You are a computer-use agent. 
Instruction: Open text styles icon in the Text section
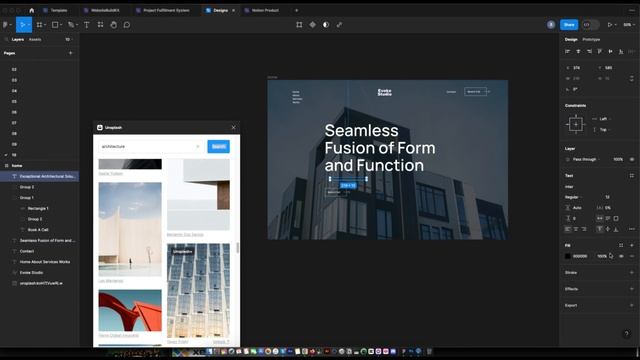(631, 176)
